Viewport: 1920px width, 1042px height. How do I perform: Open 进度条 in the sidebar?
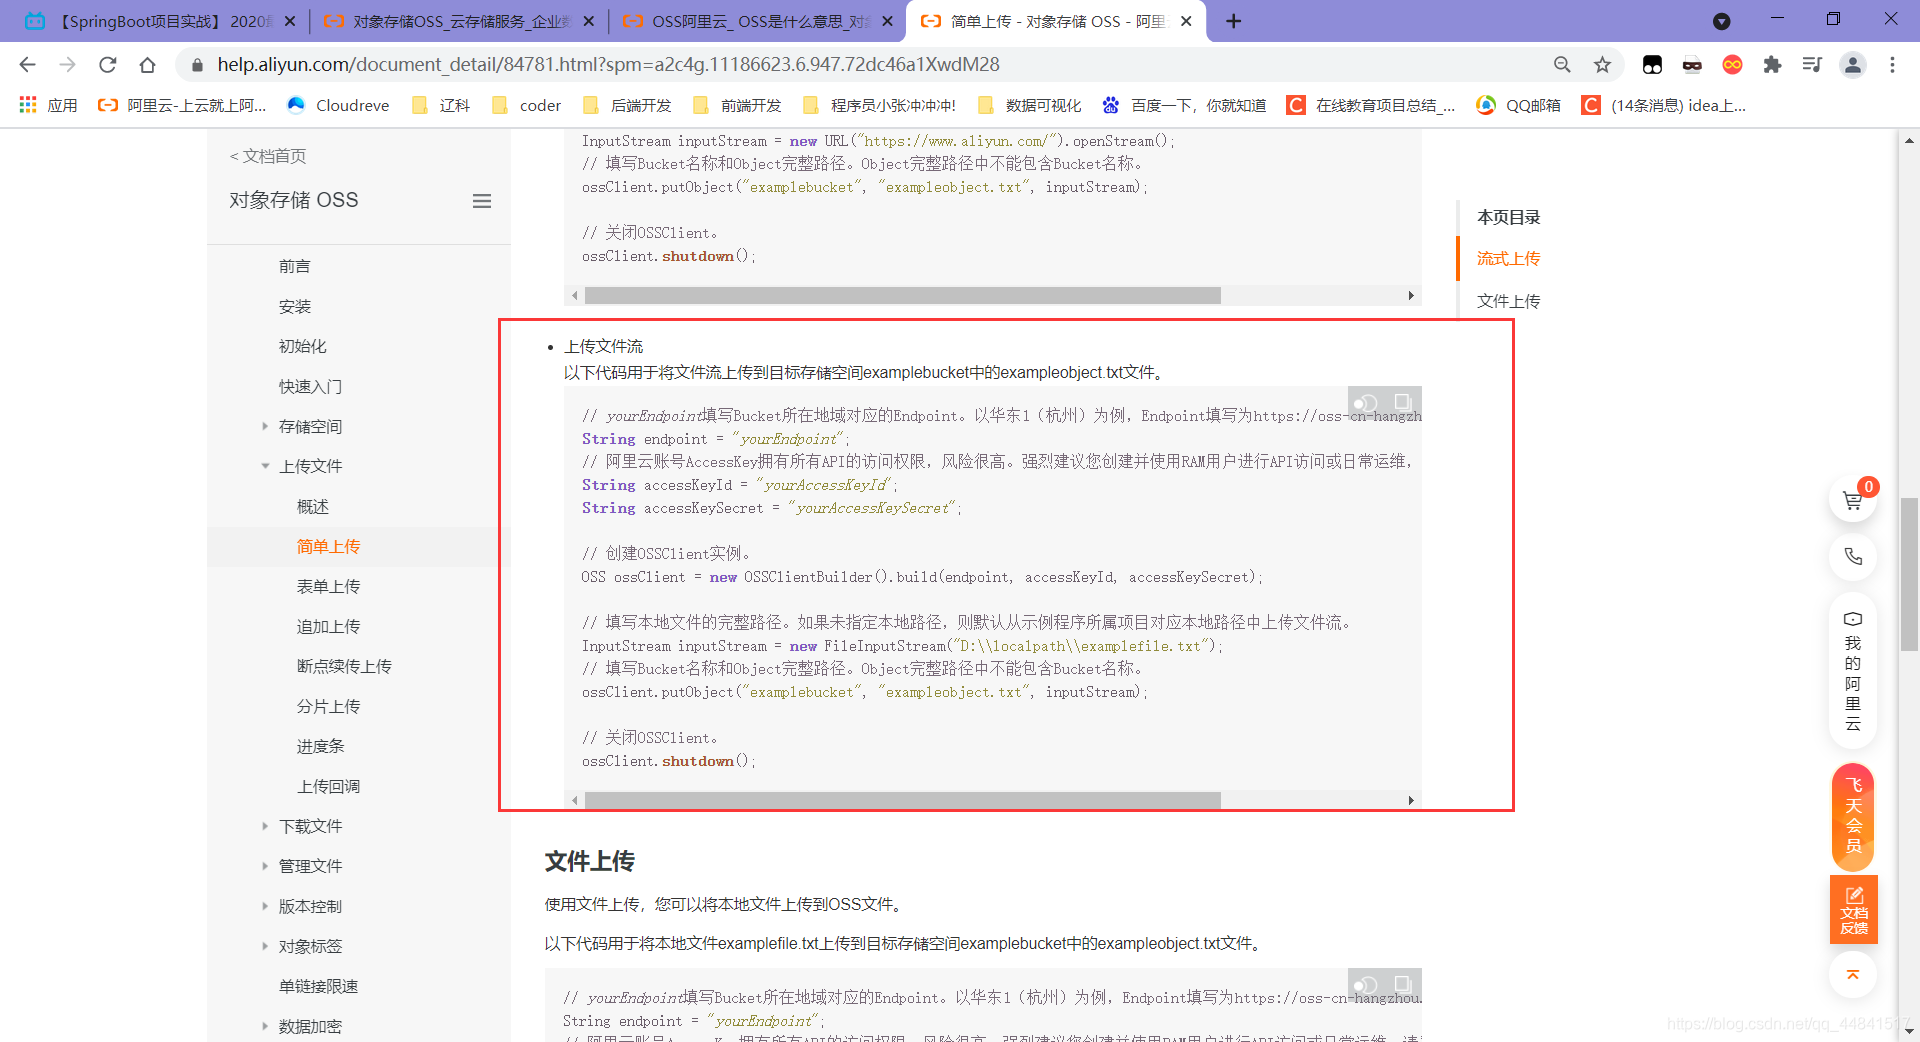point(320,747)
